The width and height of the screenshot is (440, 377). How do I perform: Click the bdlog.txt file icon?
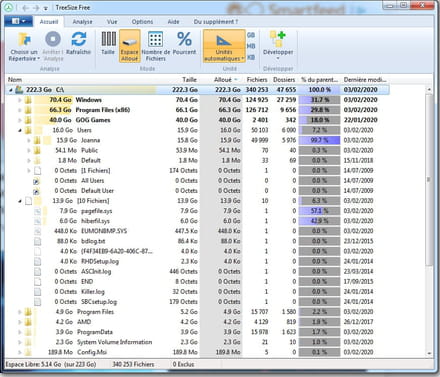tap(37, 241)
